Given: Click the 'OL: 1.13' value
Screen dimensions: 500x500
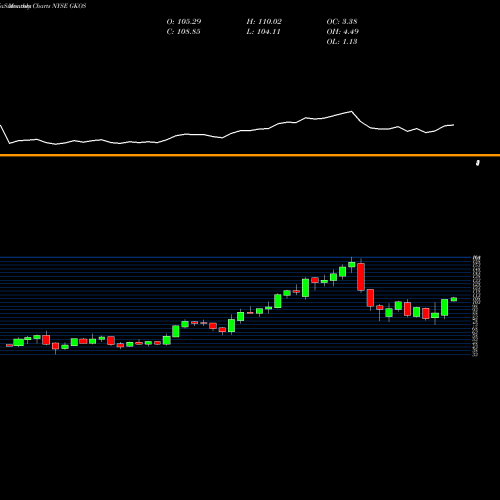Looking at the screenshot, I should [342, 42].
